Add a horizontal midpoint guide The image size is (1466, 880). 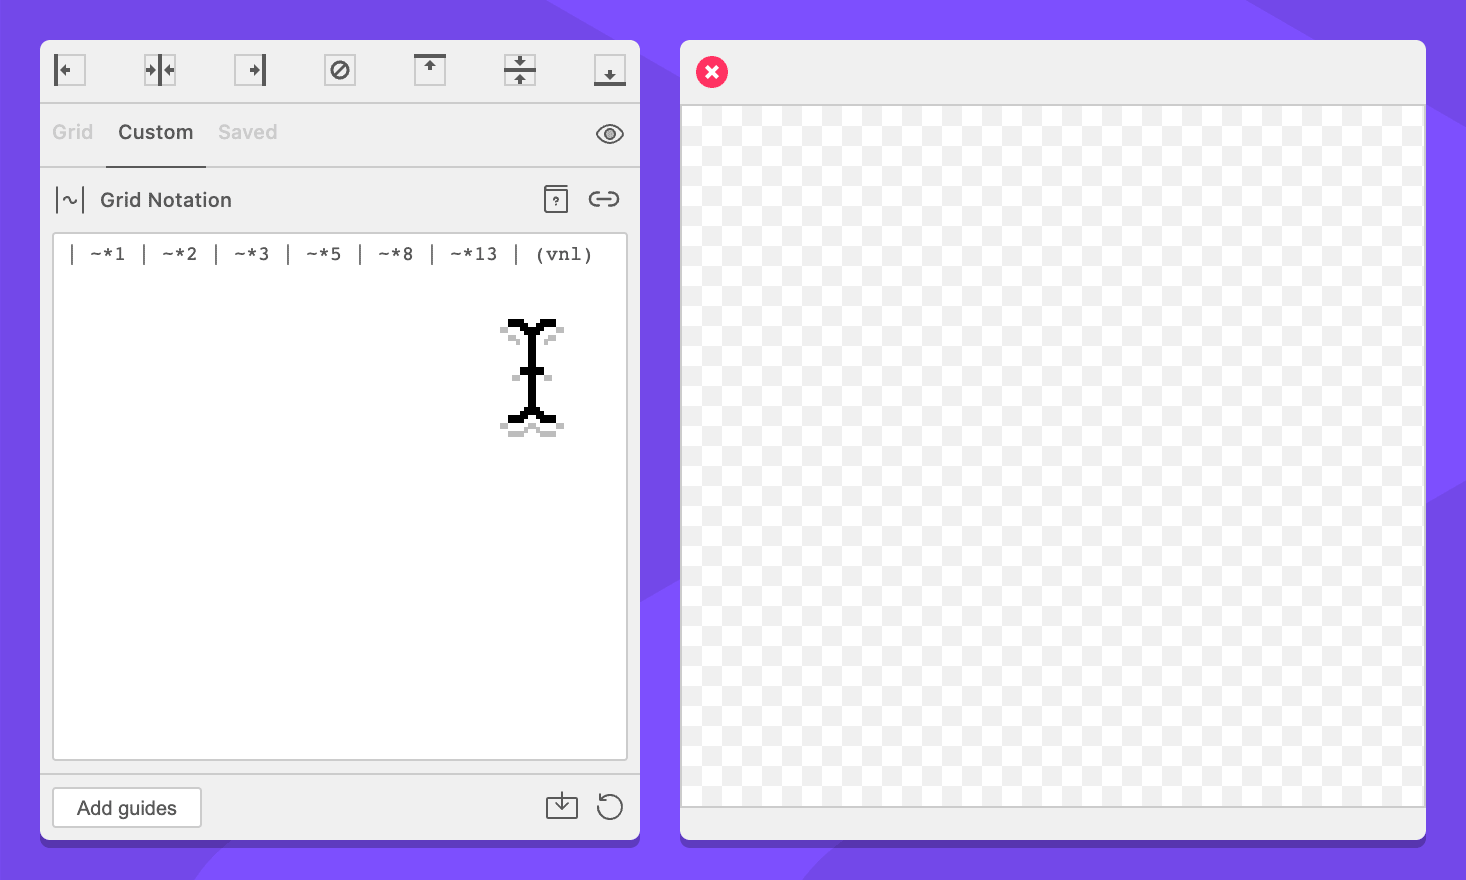pyautogui.click(x=520, y=70)
